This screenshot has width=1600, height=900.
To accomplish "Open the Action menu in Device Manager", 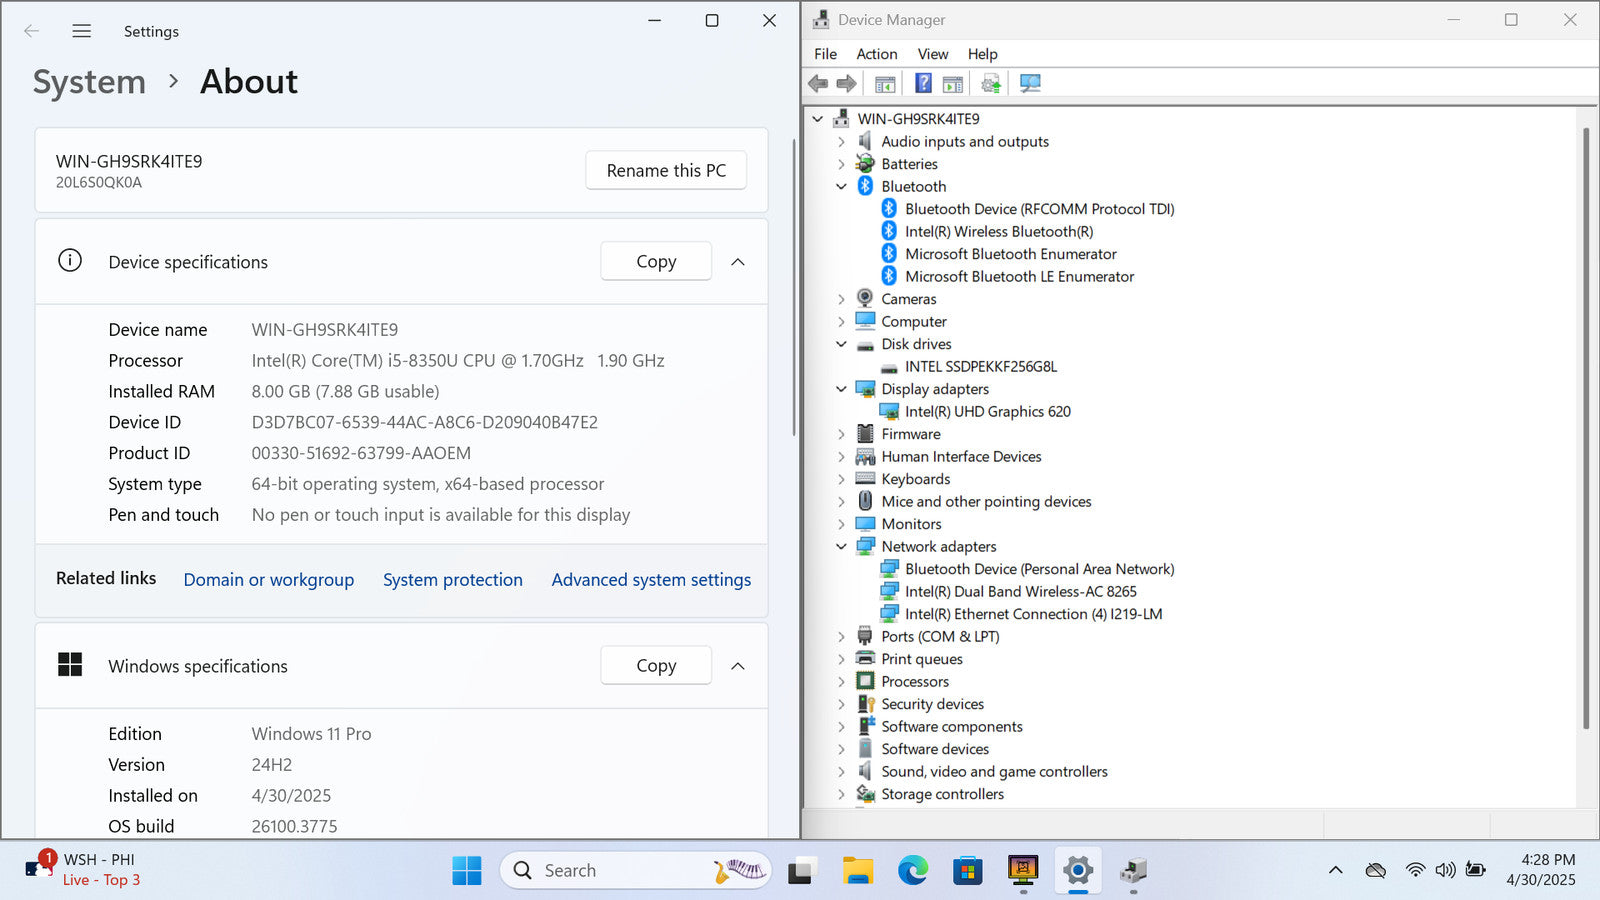I will click(x=876, y=54).
